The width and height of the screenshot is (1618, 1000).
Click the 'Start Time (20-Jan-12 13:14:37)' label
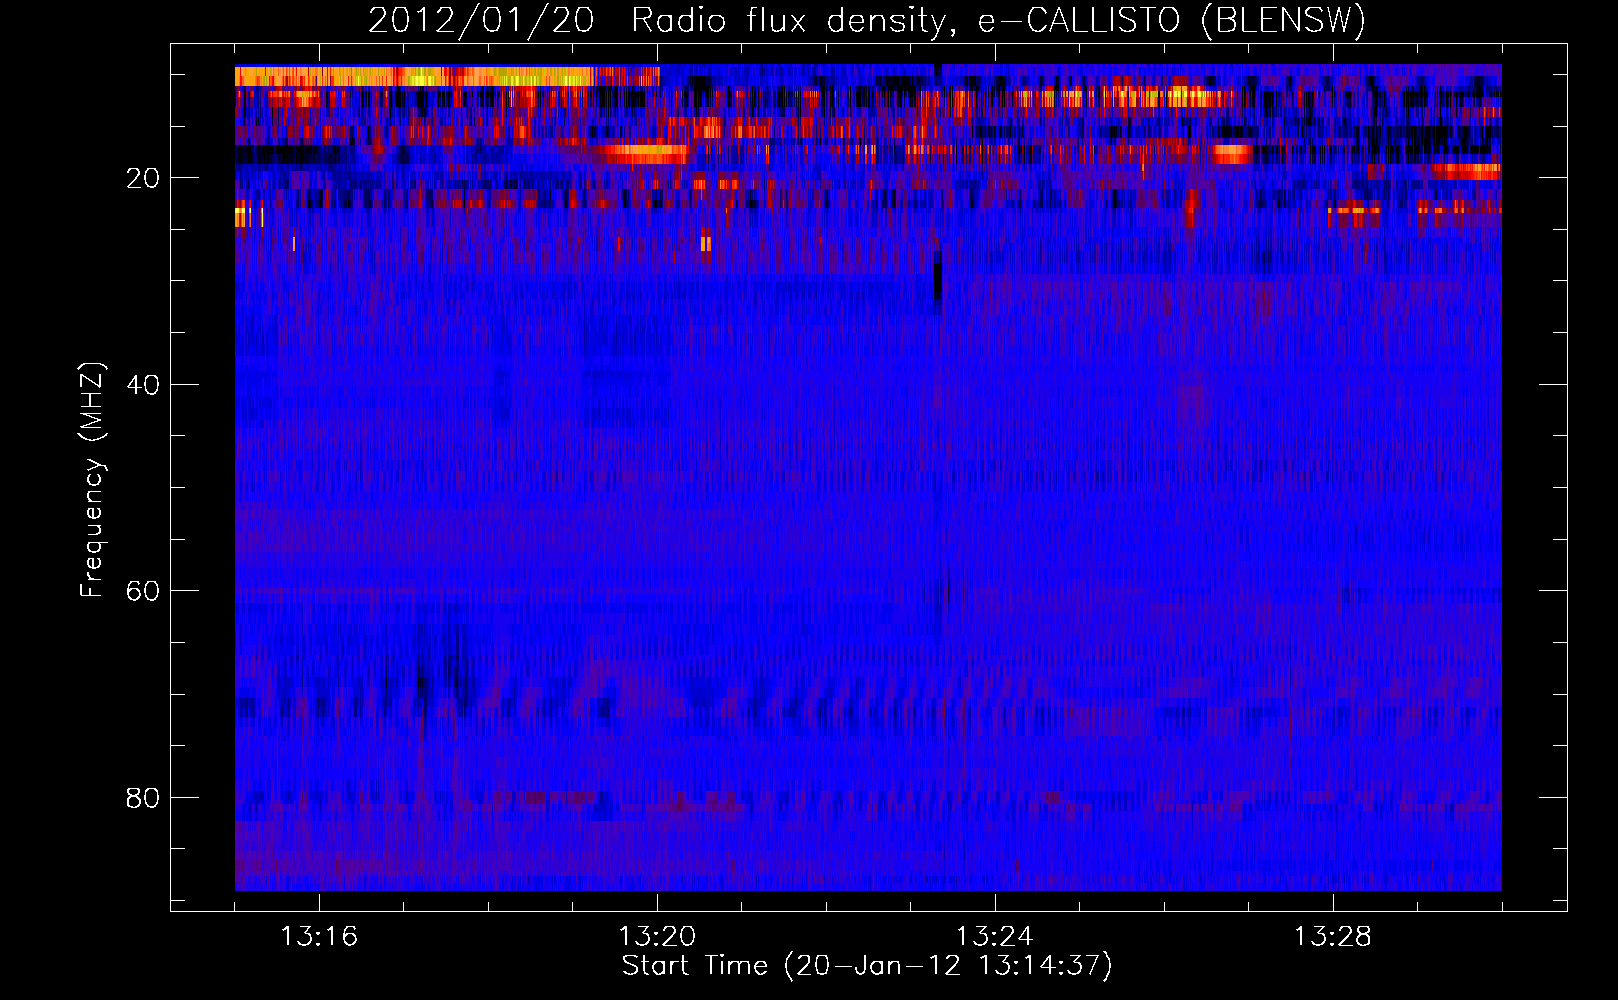click(867, 966)
